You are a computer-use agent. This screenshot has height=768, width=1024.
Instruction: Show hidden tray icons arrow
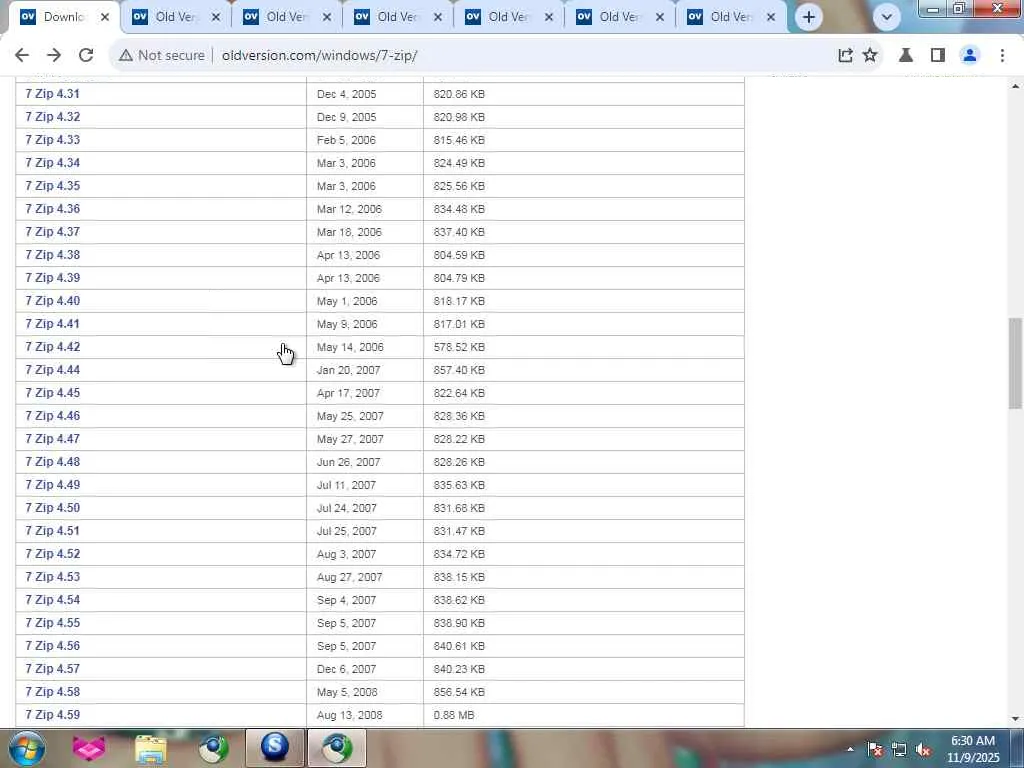point(850,749)
